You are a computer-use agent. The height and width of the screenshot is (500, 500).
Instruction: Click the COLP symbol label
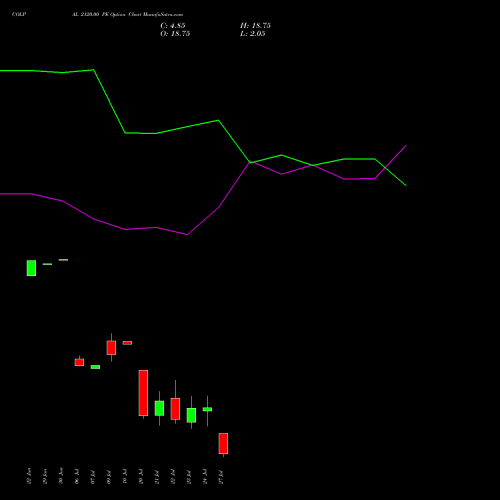click(19, 15)
